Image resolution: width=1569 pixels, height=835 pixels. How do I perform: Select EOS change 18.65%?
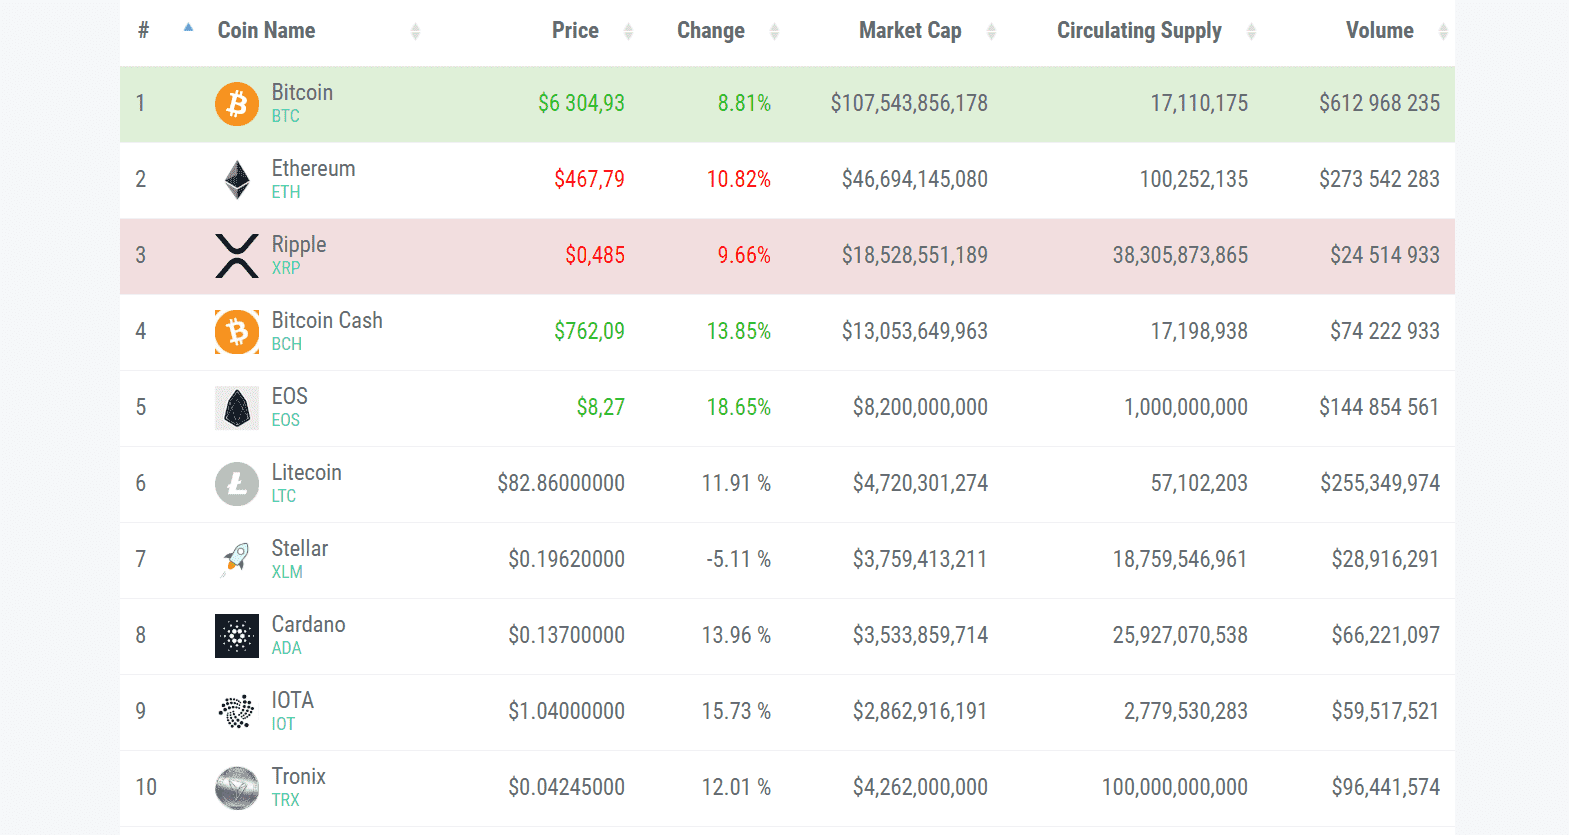(x=739, y=407)
